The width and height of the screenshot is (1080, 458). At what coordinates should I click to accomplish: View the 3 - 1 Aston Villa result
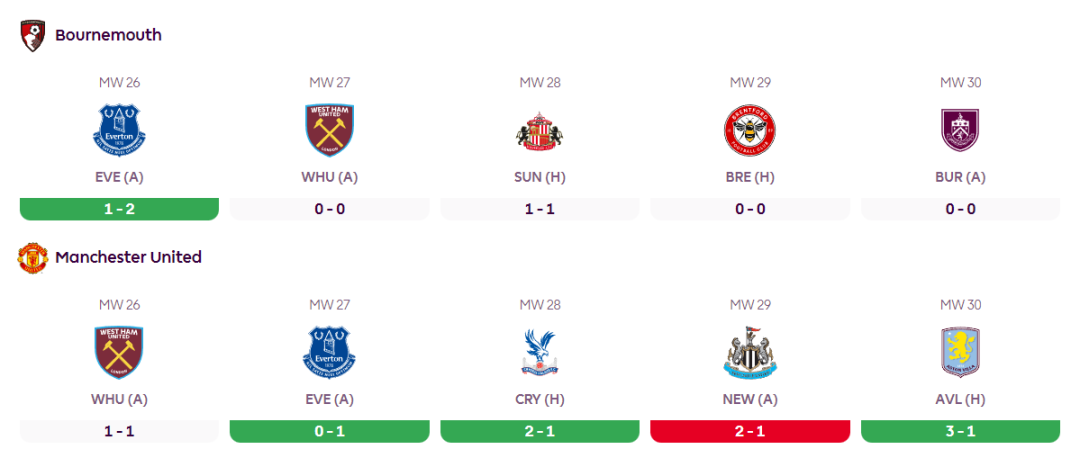tap(960, 431)
